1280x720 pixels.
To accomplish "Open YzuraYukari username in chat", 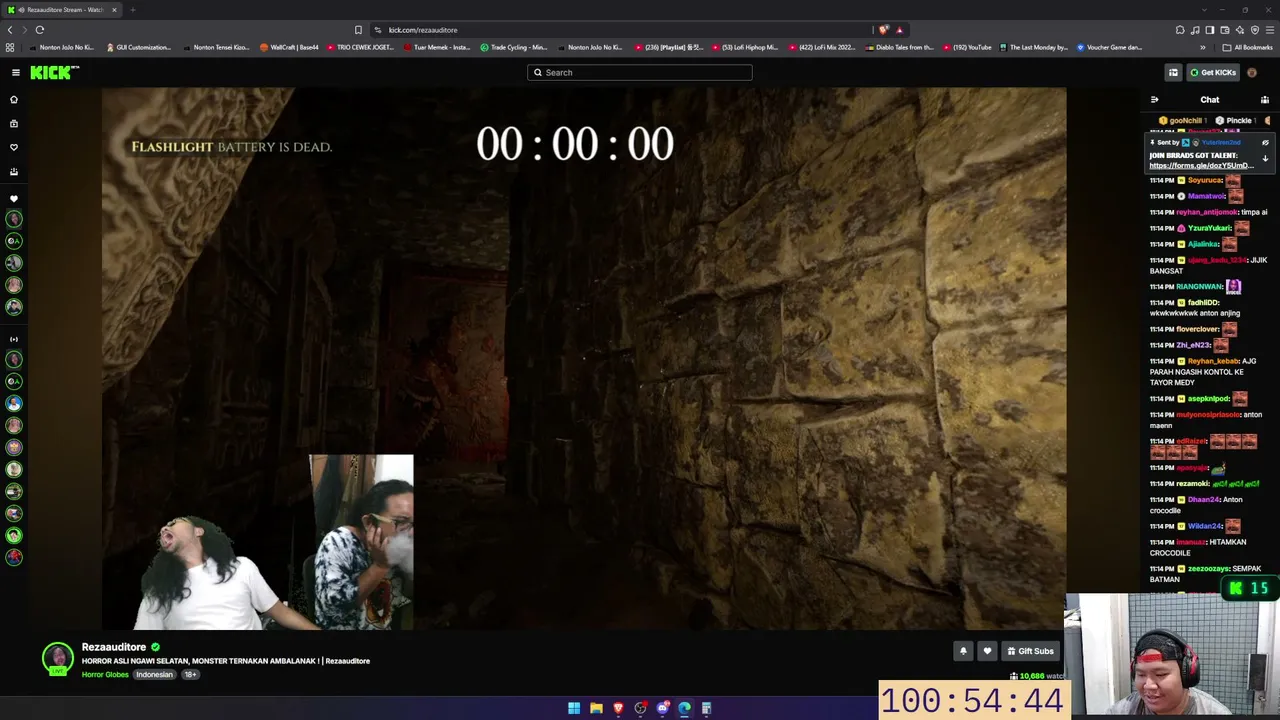I will point(1209,229).
